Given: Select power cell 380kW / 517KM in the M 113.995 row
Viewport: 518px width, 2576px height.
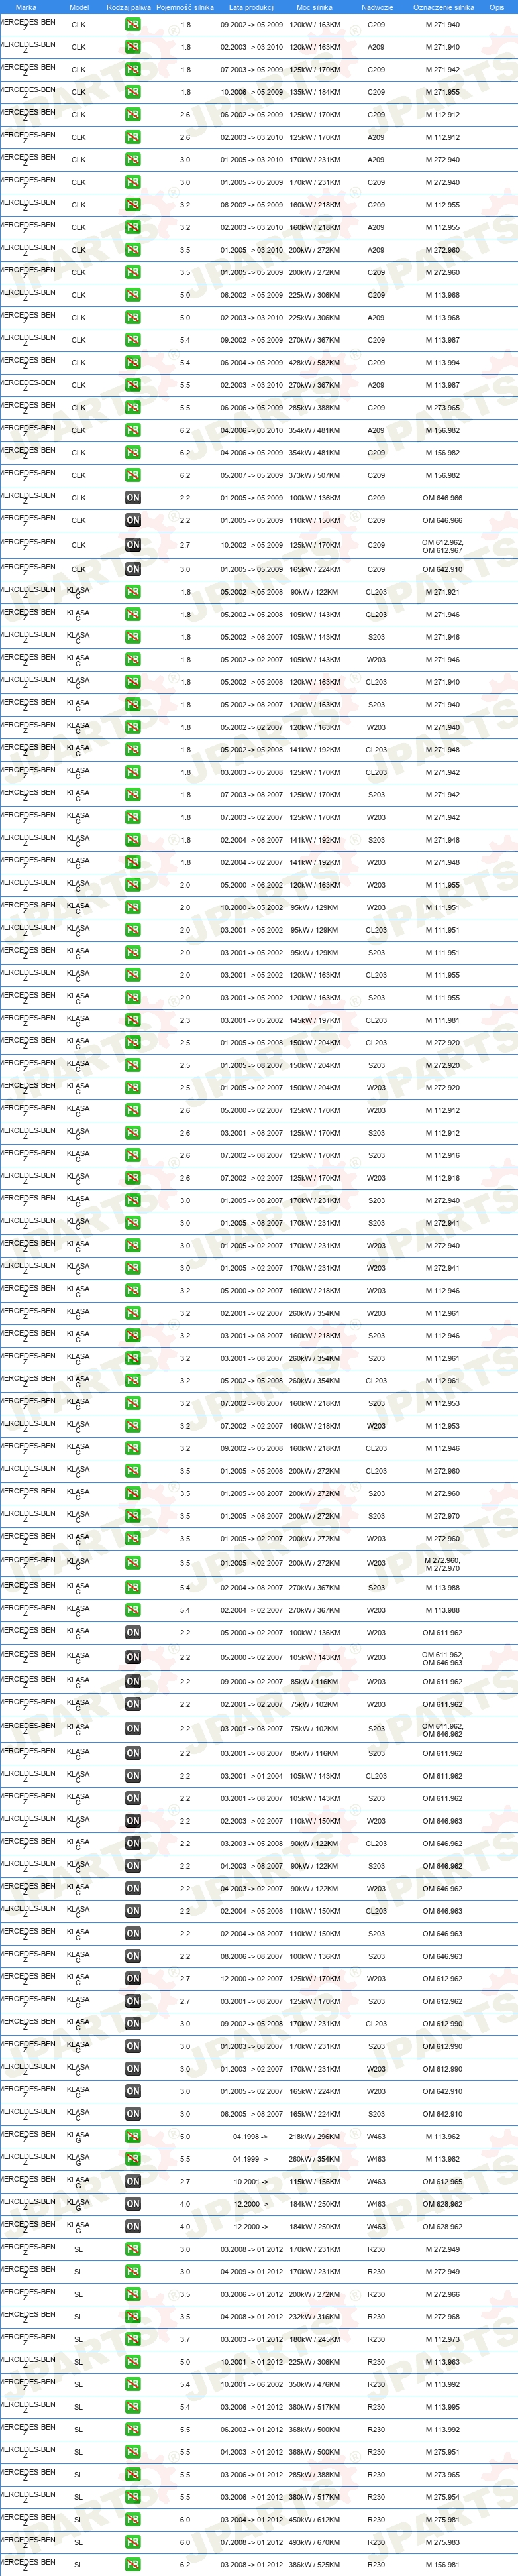Looking at the screenshot, I should [x=314, y=2406].
